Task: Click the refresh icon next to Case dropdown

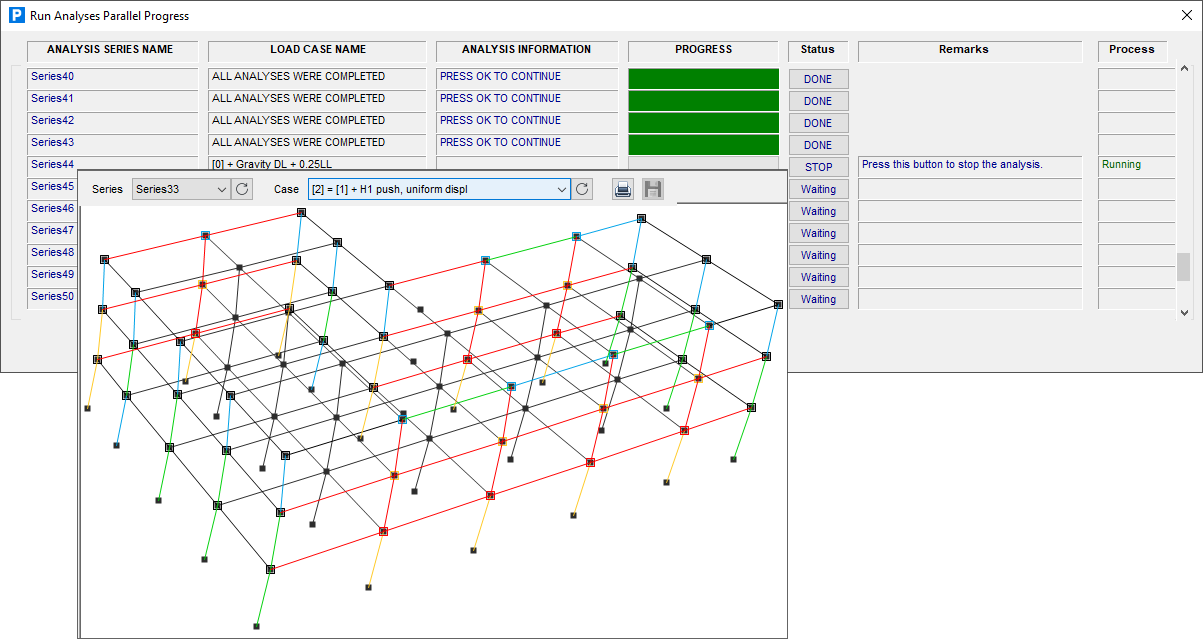Action: click(x=583, y=189)
